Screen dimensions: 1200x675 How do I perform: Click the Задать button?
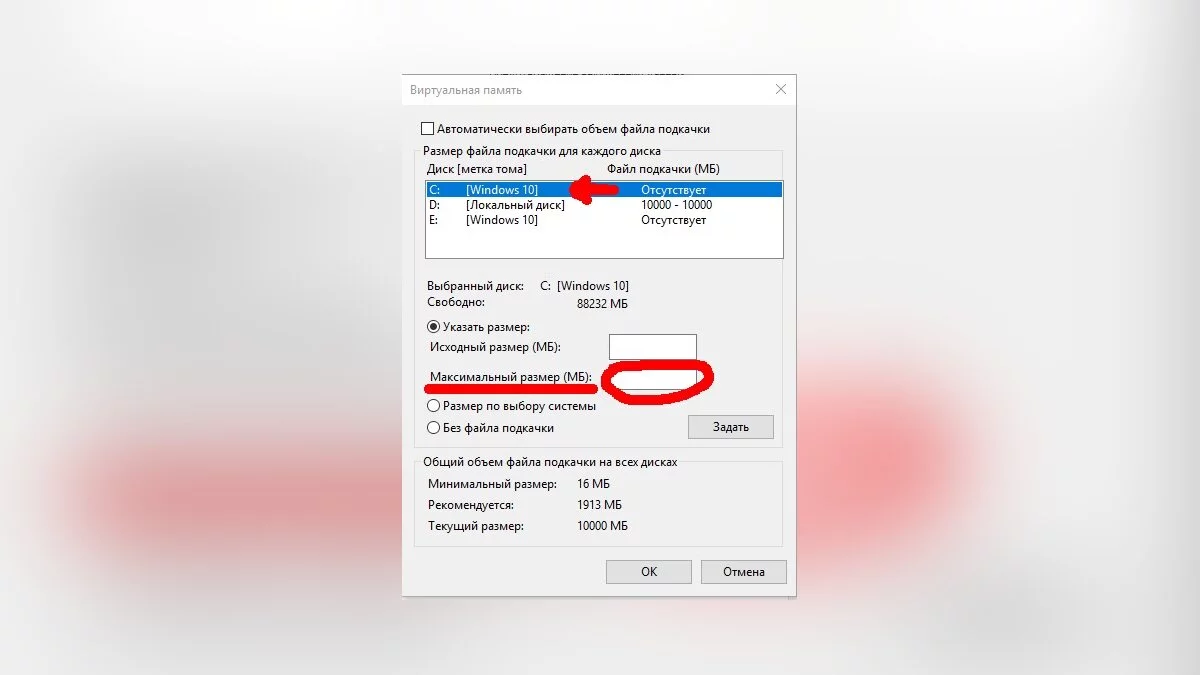pyautogui.click(x=731, y=427)
